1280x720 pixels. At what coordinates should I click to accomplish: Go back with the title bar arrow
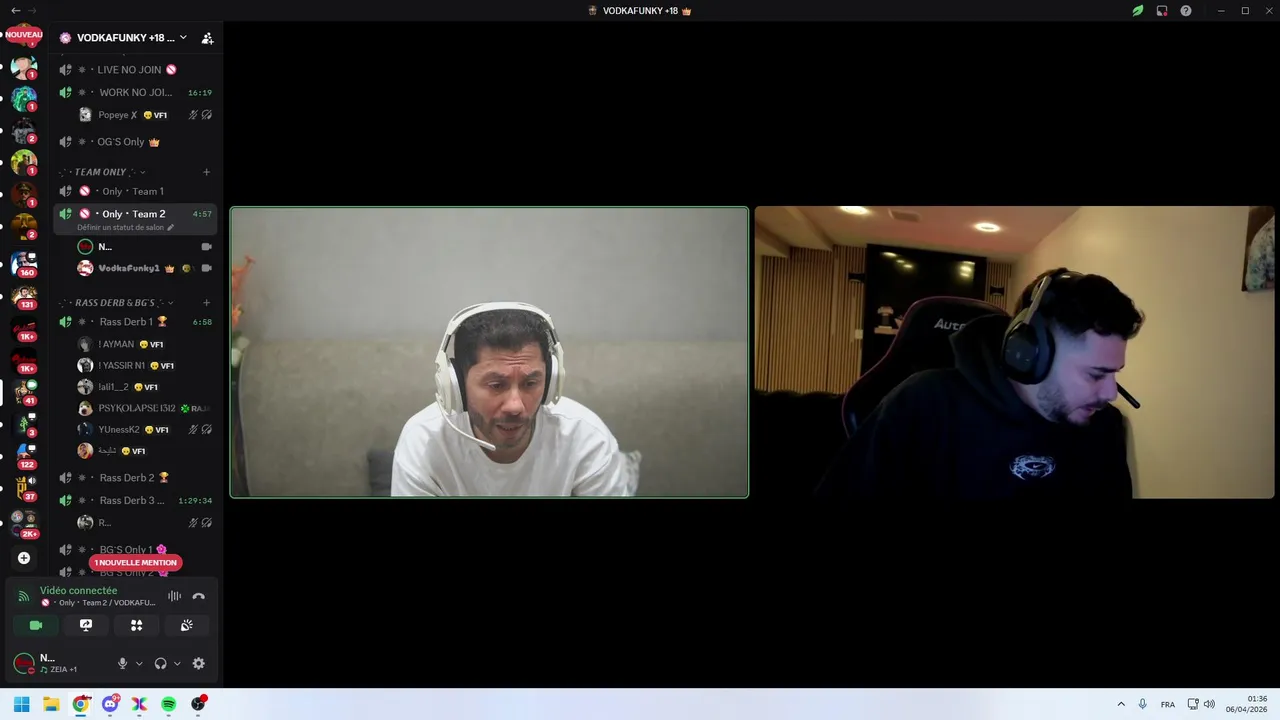click(x=15, y=10)
